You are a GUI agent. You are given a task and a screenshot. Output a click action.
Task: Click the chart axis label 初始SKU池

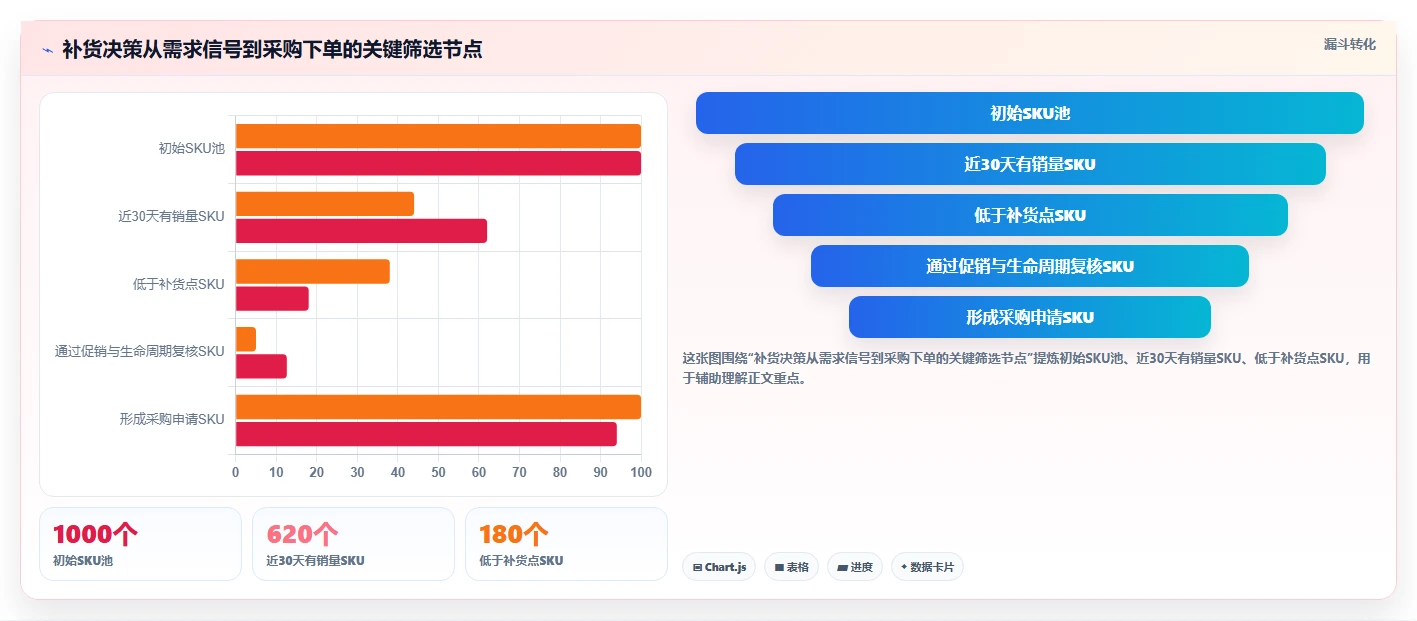191,149
